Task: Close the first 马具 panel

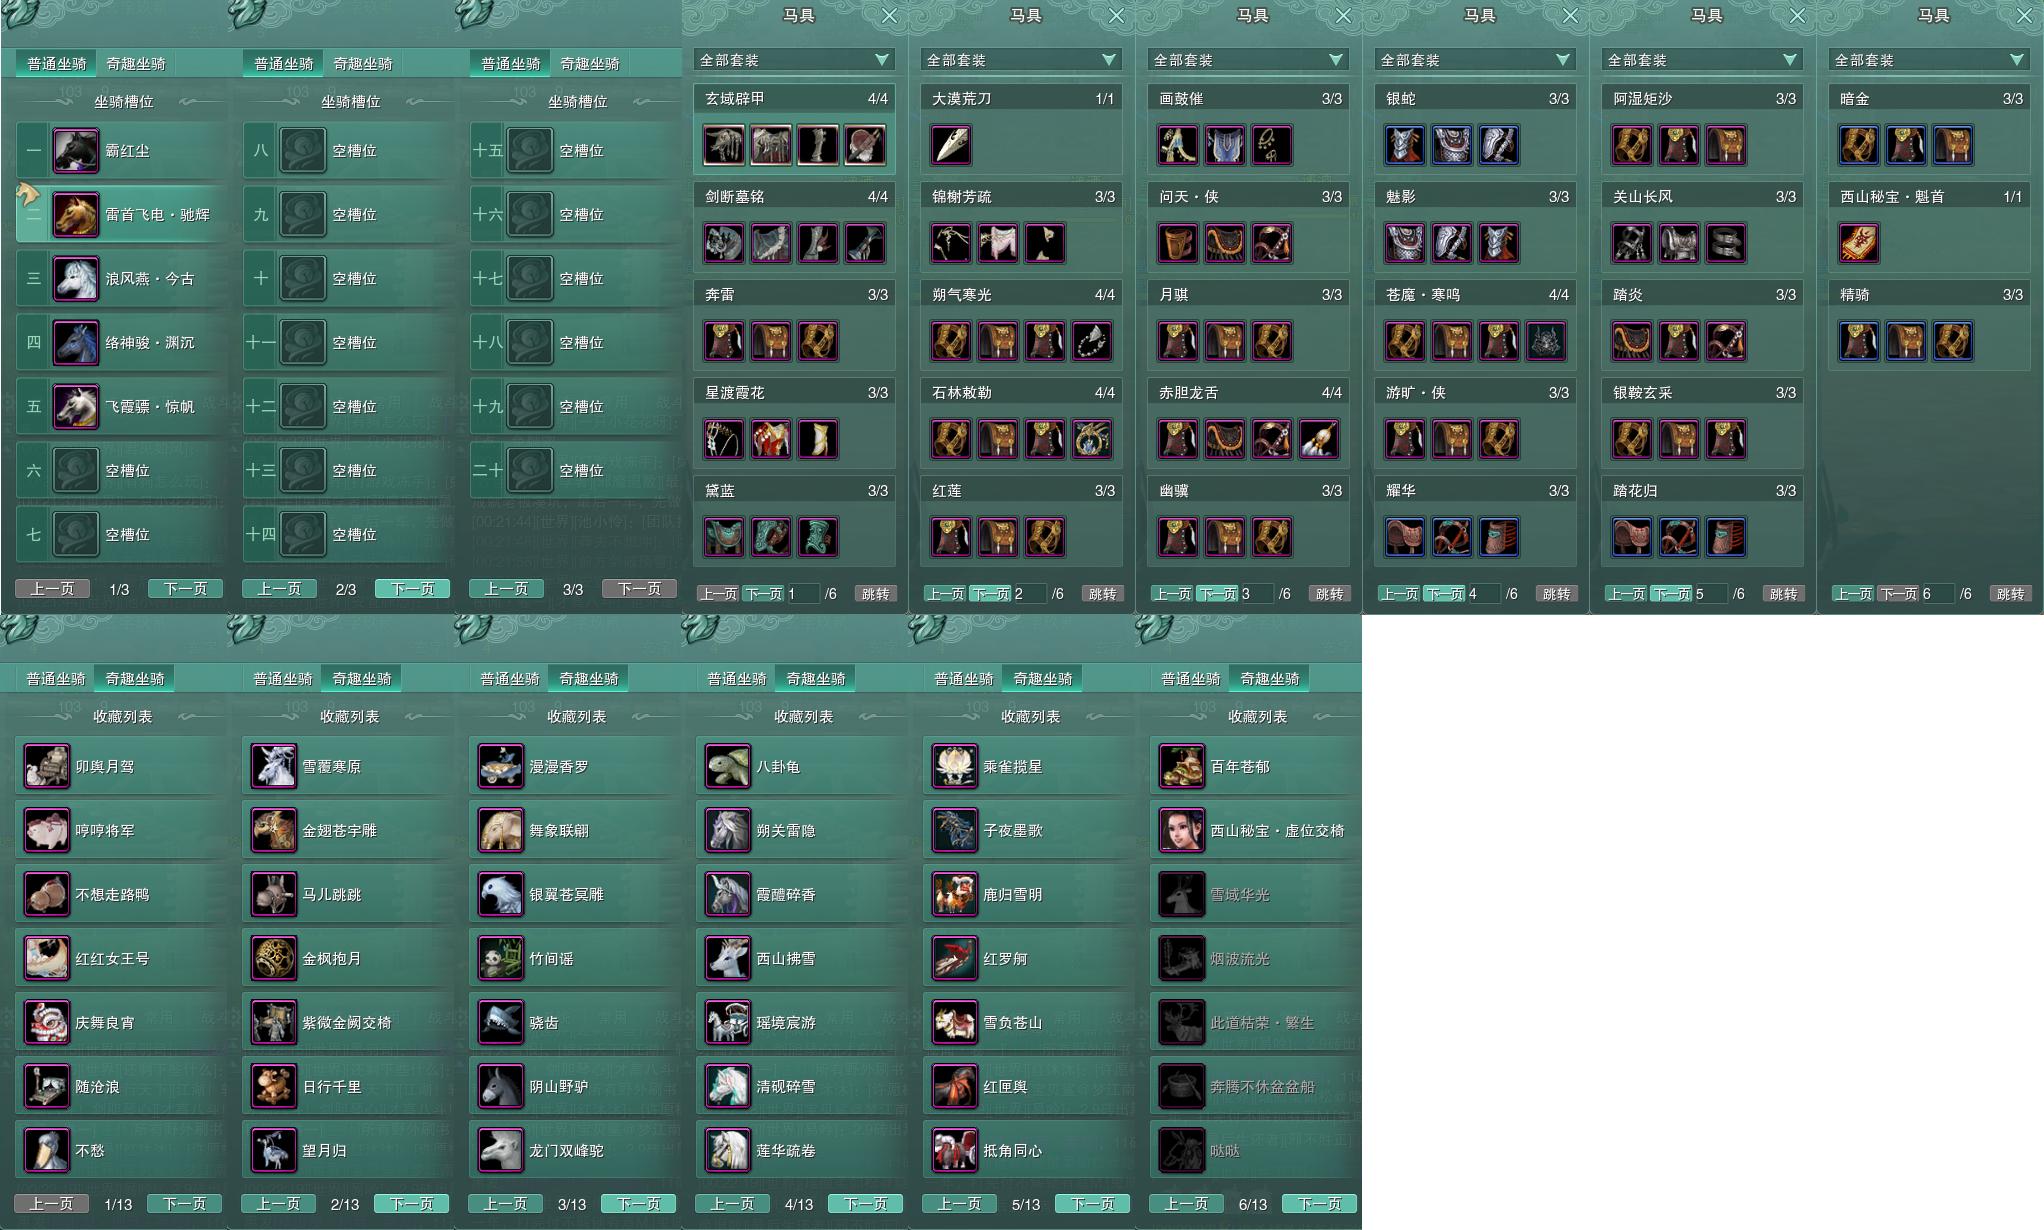Action: [x=889, y=16]
